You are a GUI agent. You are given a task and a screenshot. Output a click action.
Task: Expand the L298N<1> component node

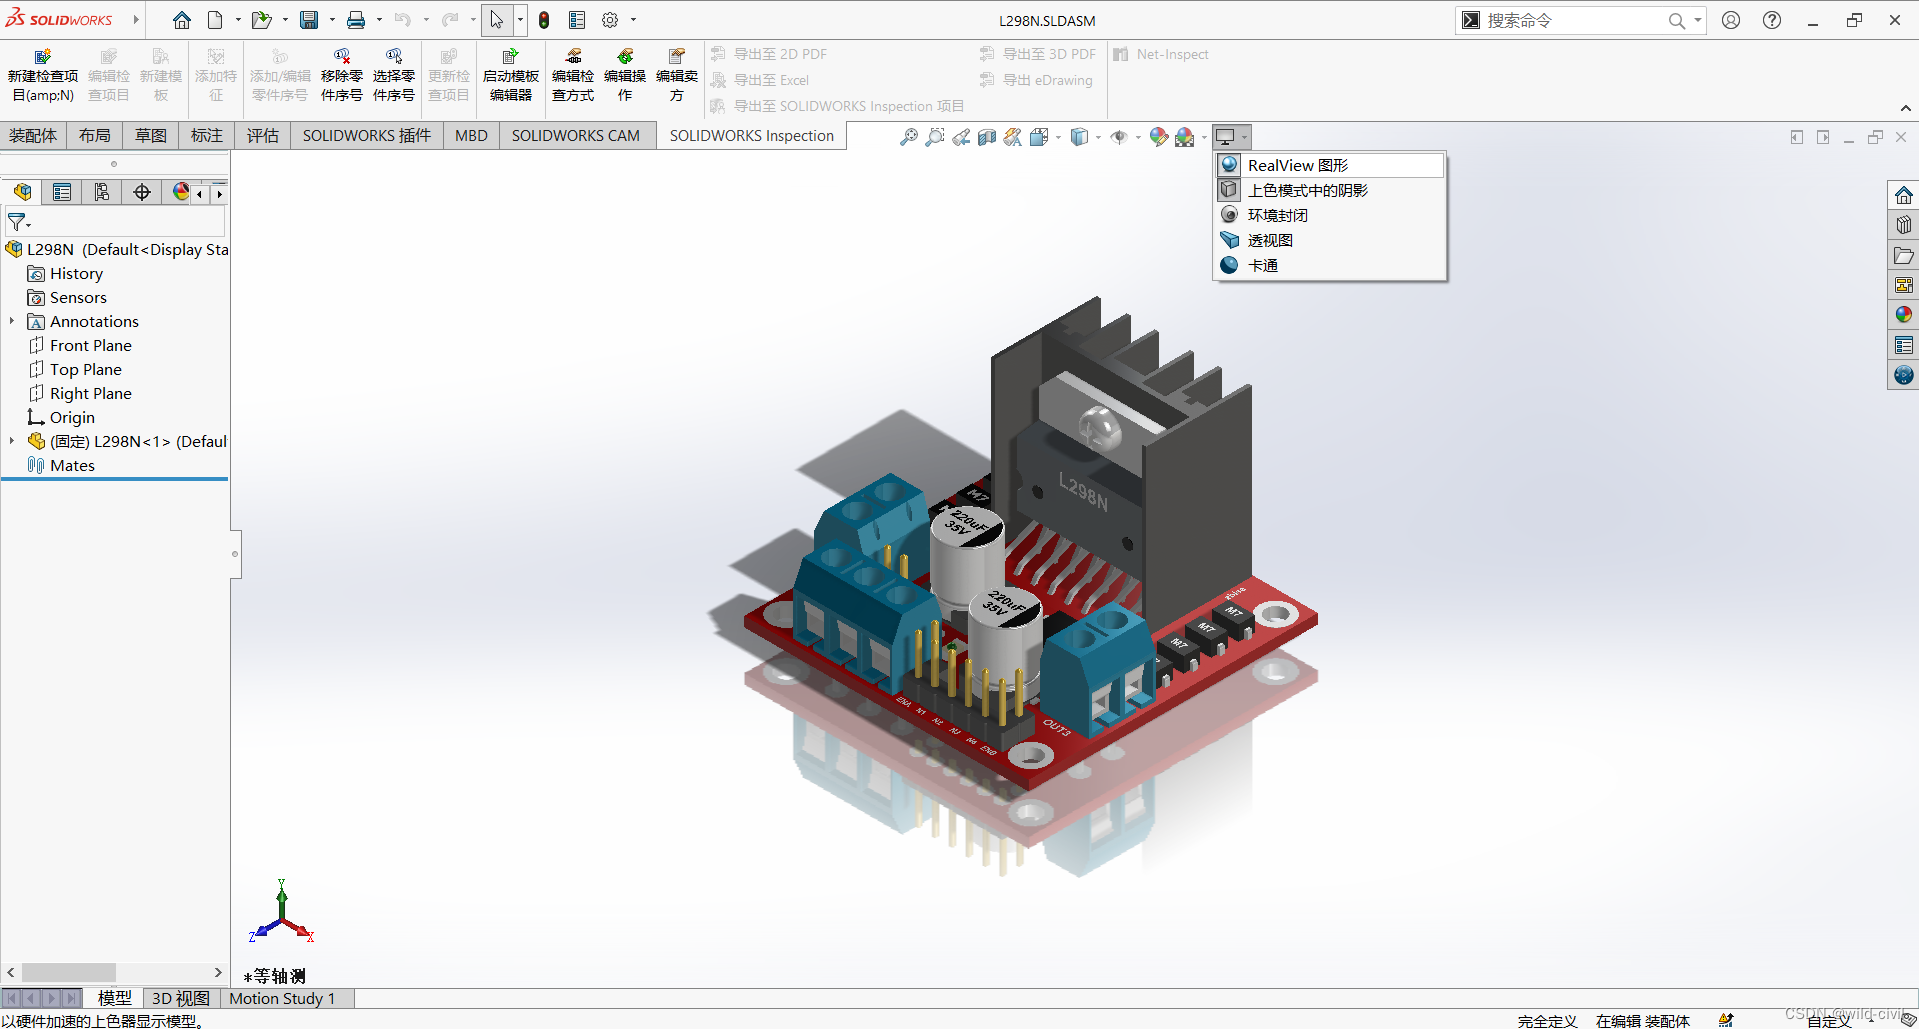click(11, 441)
